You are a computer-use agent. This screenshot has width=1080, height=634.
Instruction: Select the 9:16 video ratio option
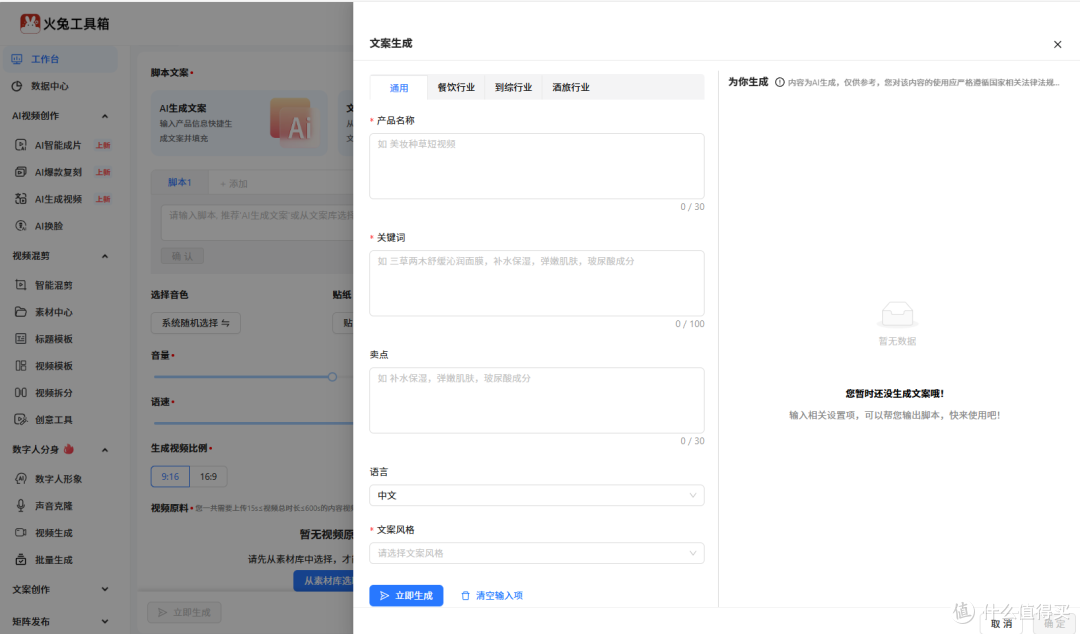pos(170,476)
